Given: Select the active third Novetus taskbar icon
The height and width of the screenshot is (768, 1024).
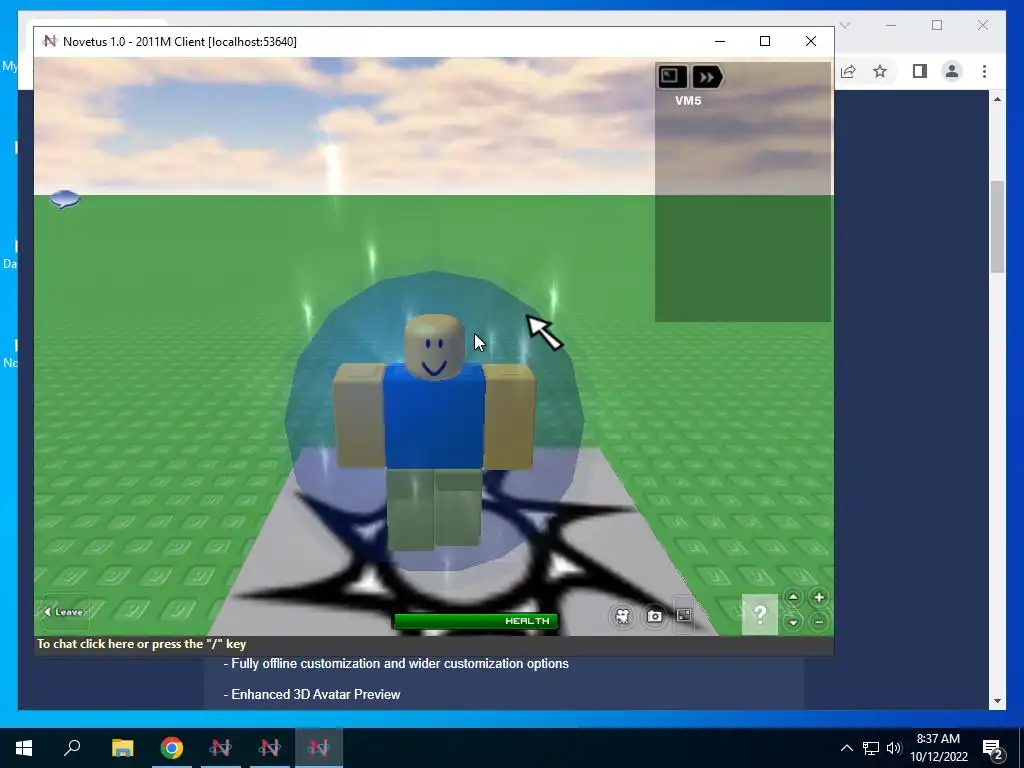Looking at the screenshot, I should point(319,748).
